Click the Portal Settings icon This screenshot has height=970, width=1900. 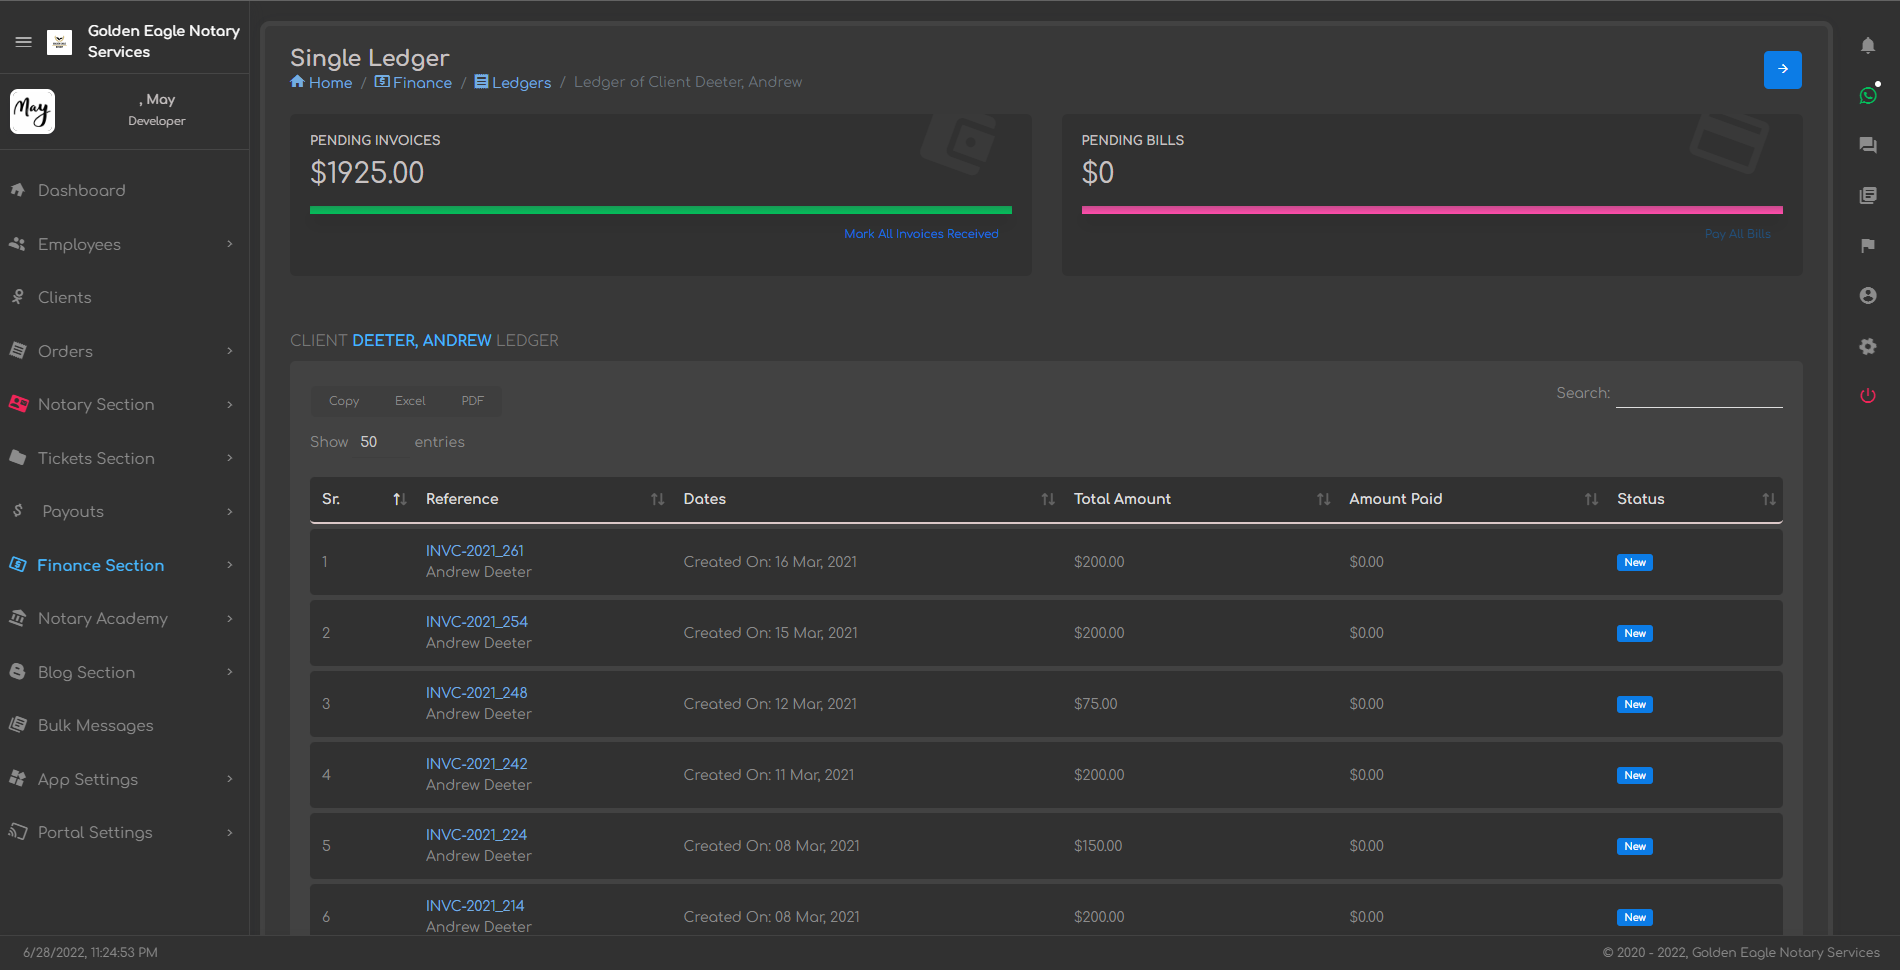click(x=17, y=832)
